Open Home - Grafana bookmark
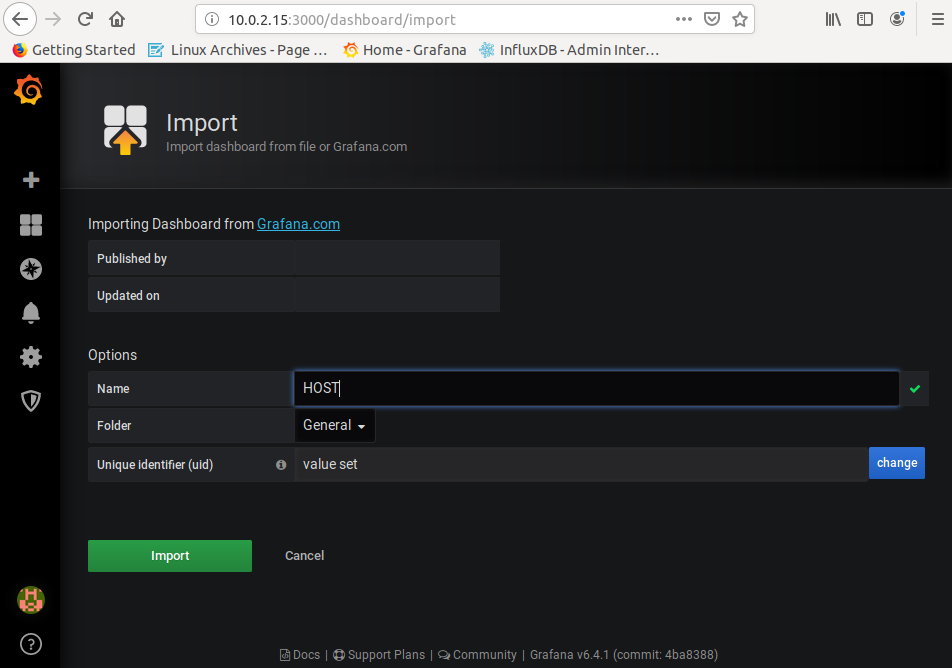This screenshot has height=668, width=952. pos(404,50)
